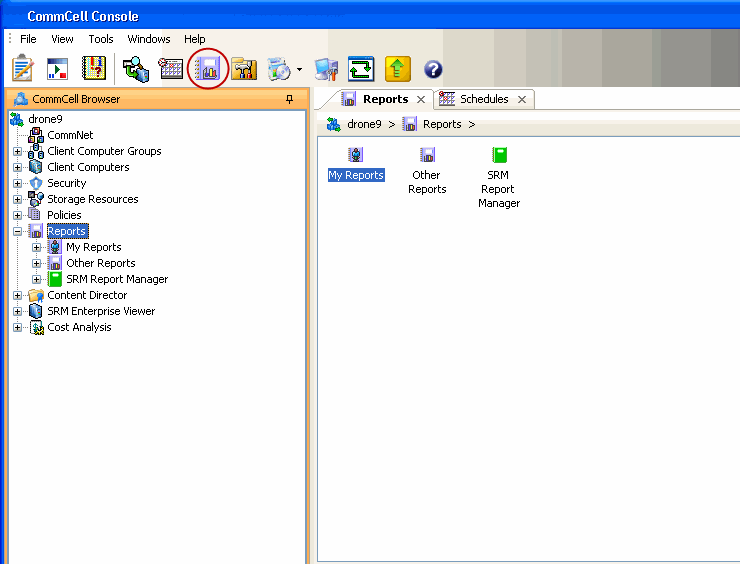Open the File menu
This screenshot has width=740, height=564.
coord(28,39)
